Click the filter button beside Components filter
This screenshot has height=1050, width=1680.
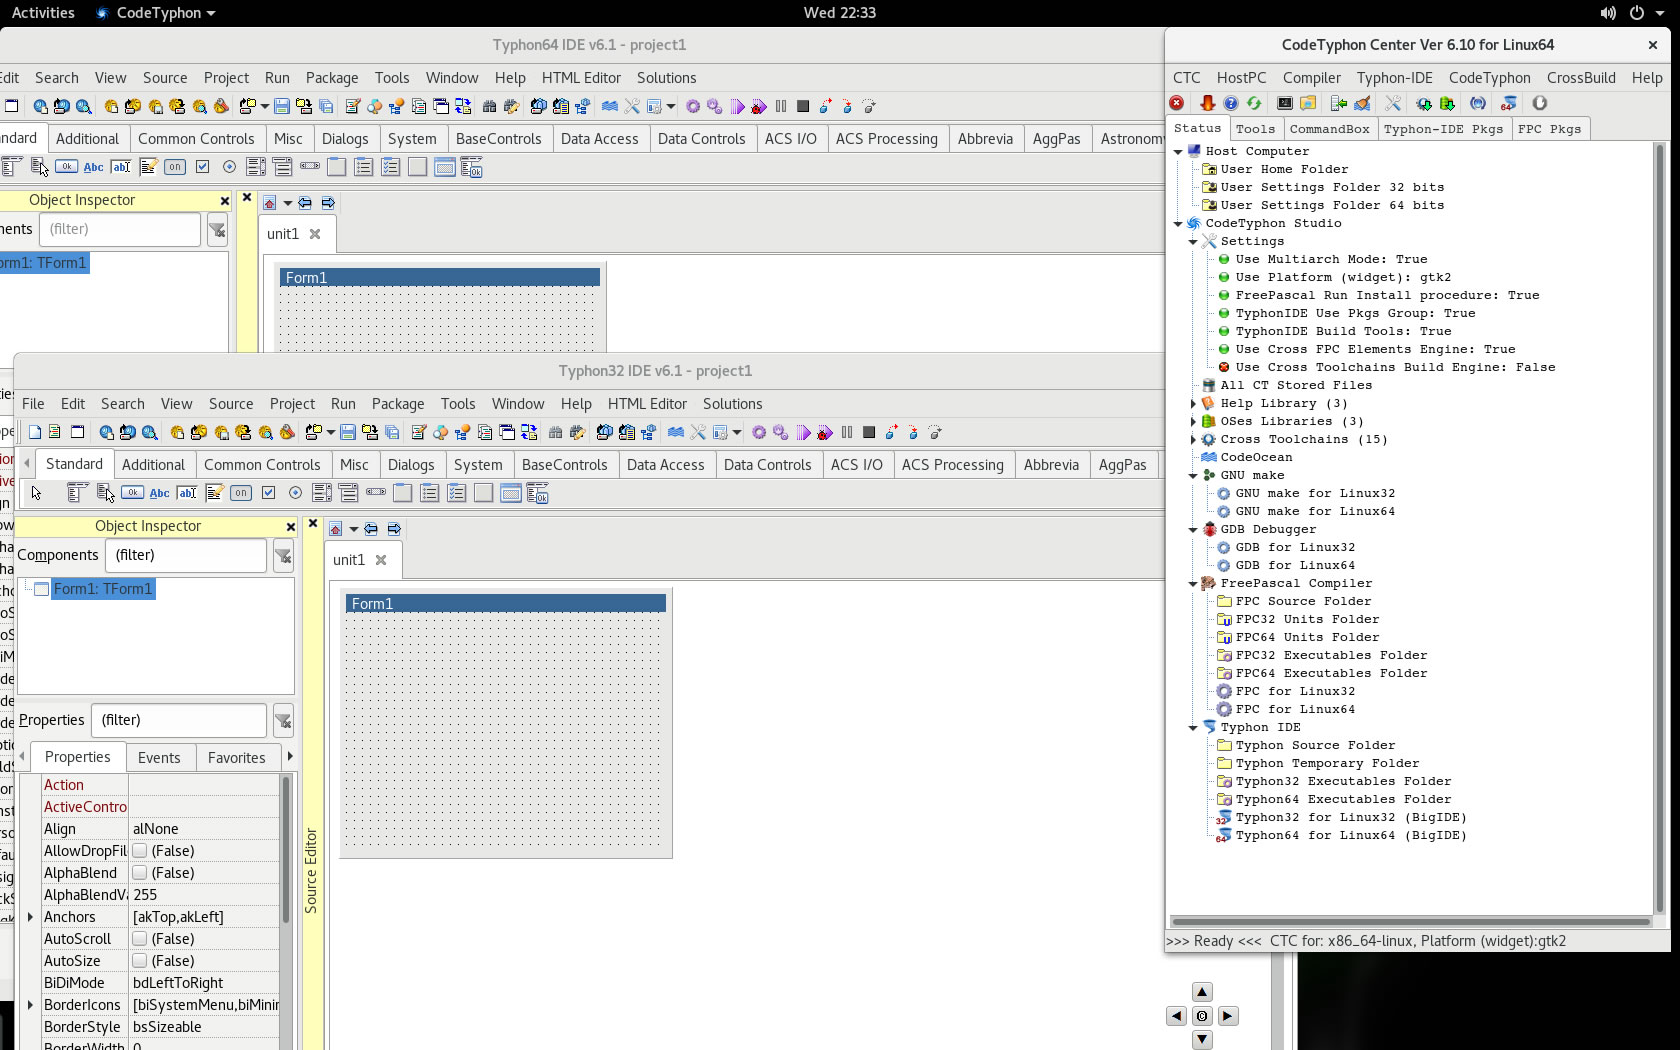tap(283, 556)
